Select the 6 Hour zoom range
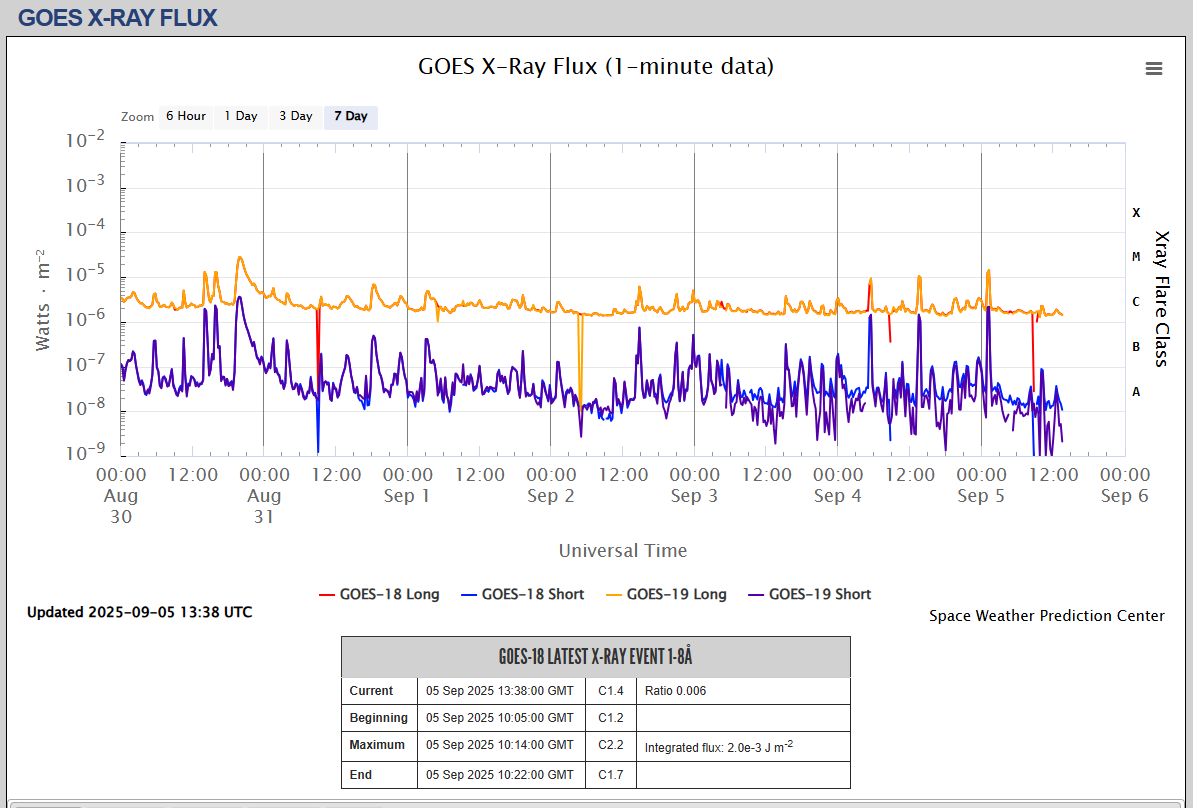 tap(185, 116)
